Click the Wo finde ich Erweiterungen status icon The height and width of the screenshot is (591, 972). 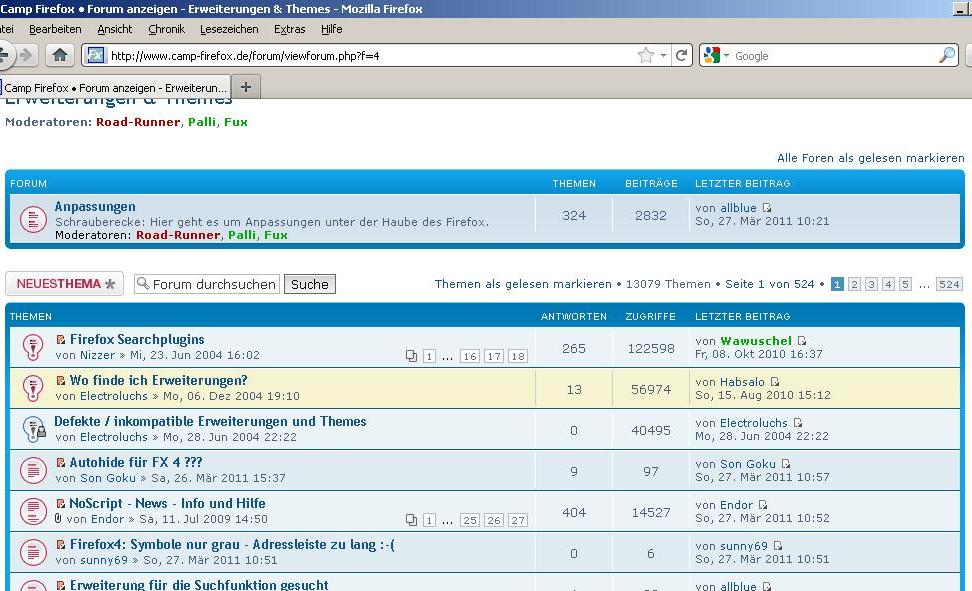(x=33, y=388)
